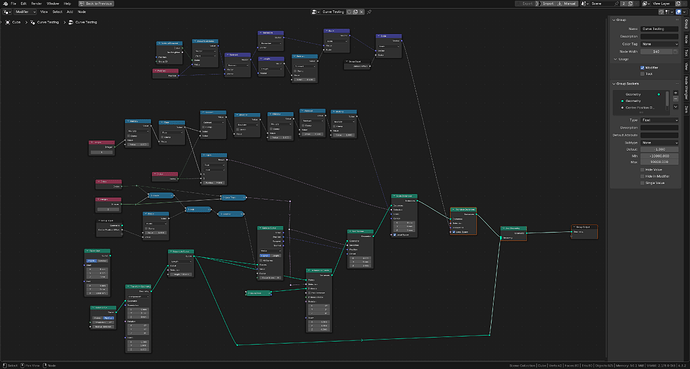Switch to the Node sidebar tab
Viewport: 690px width, 369px height.
(686, 39)
